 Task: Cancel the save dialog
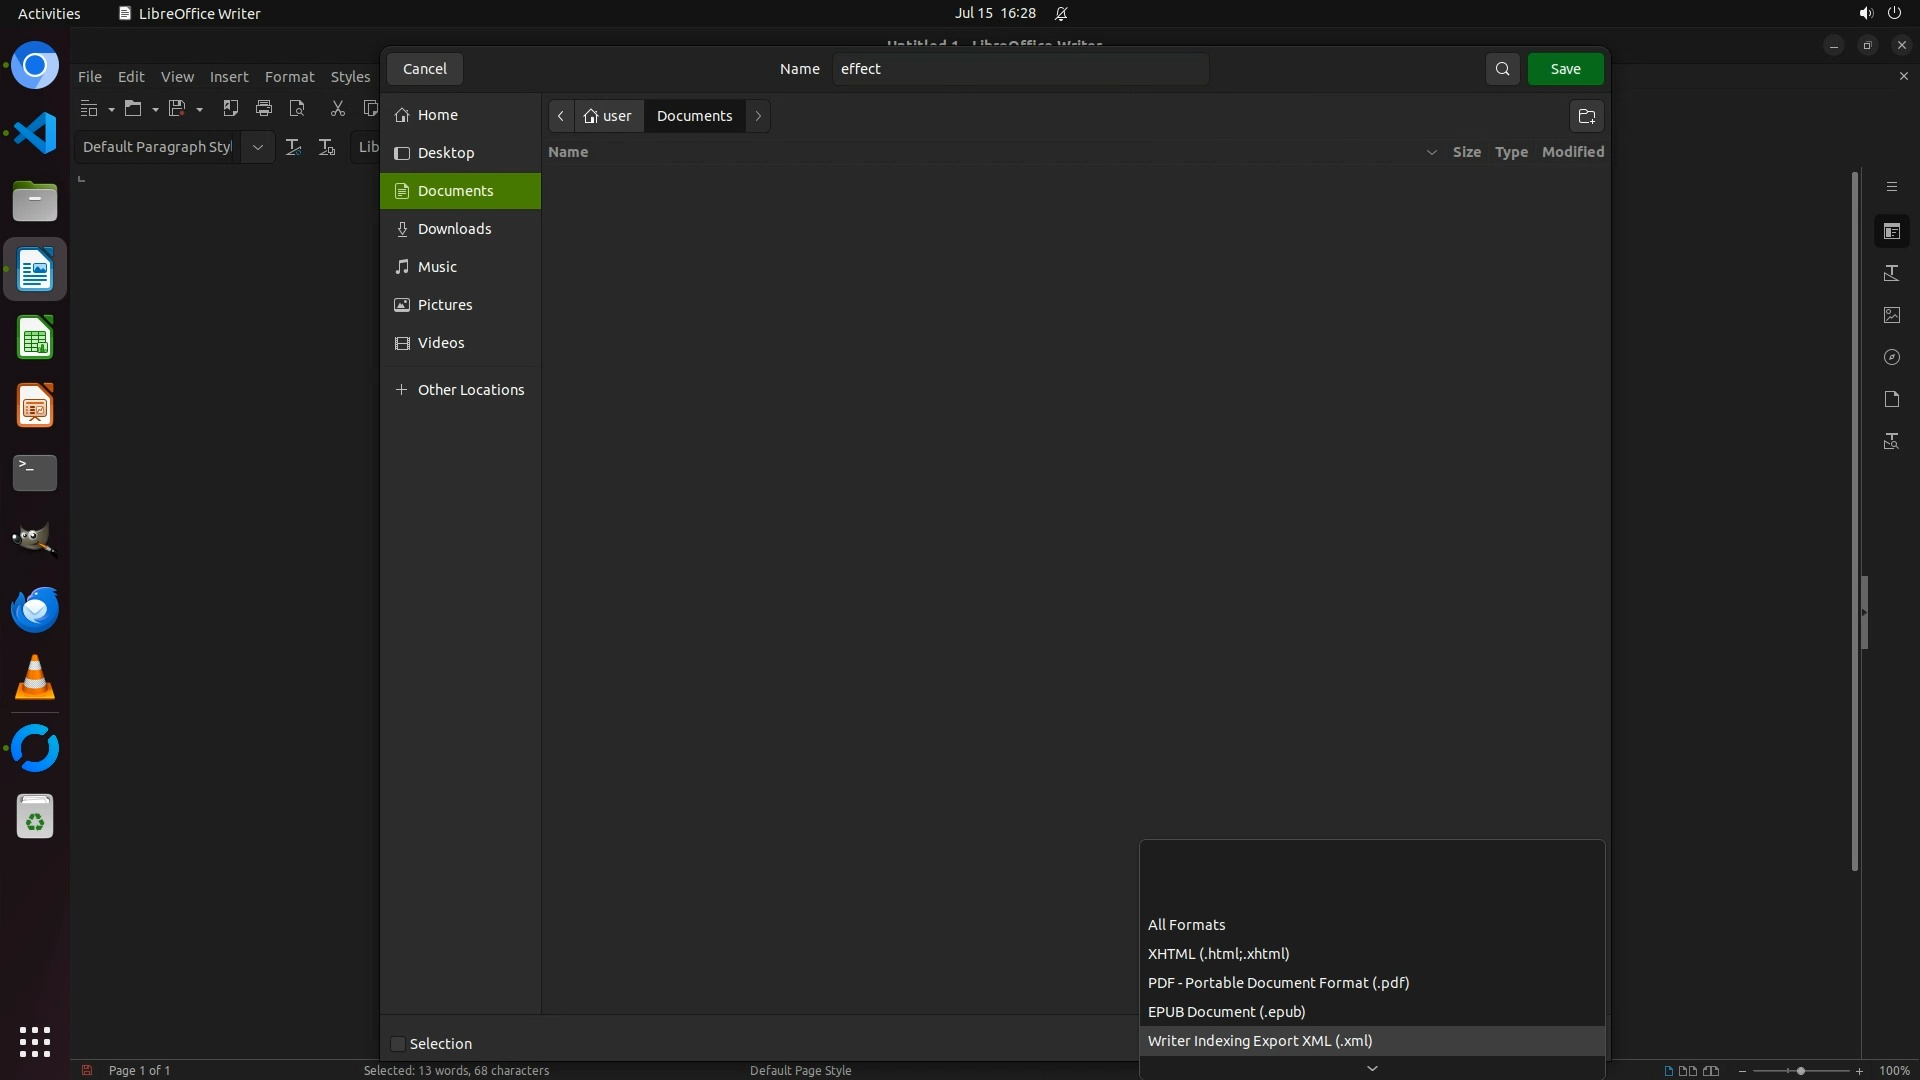[x=424, y=69]
